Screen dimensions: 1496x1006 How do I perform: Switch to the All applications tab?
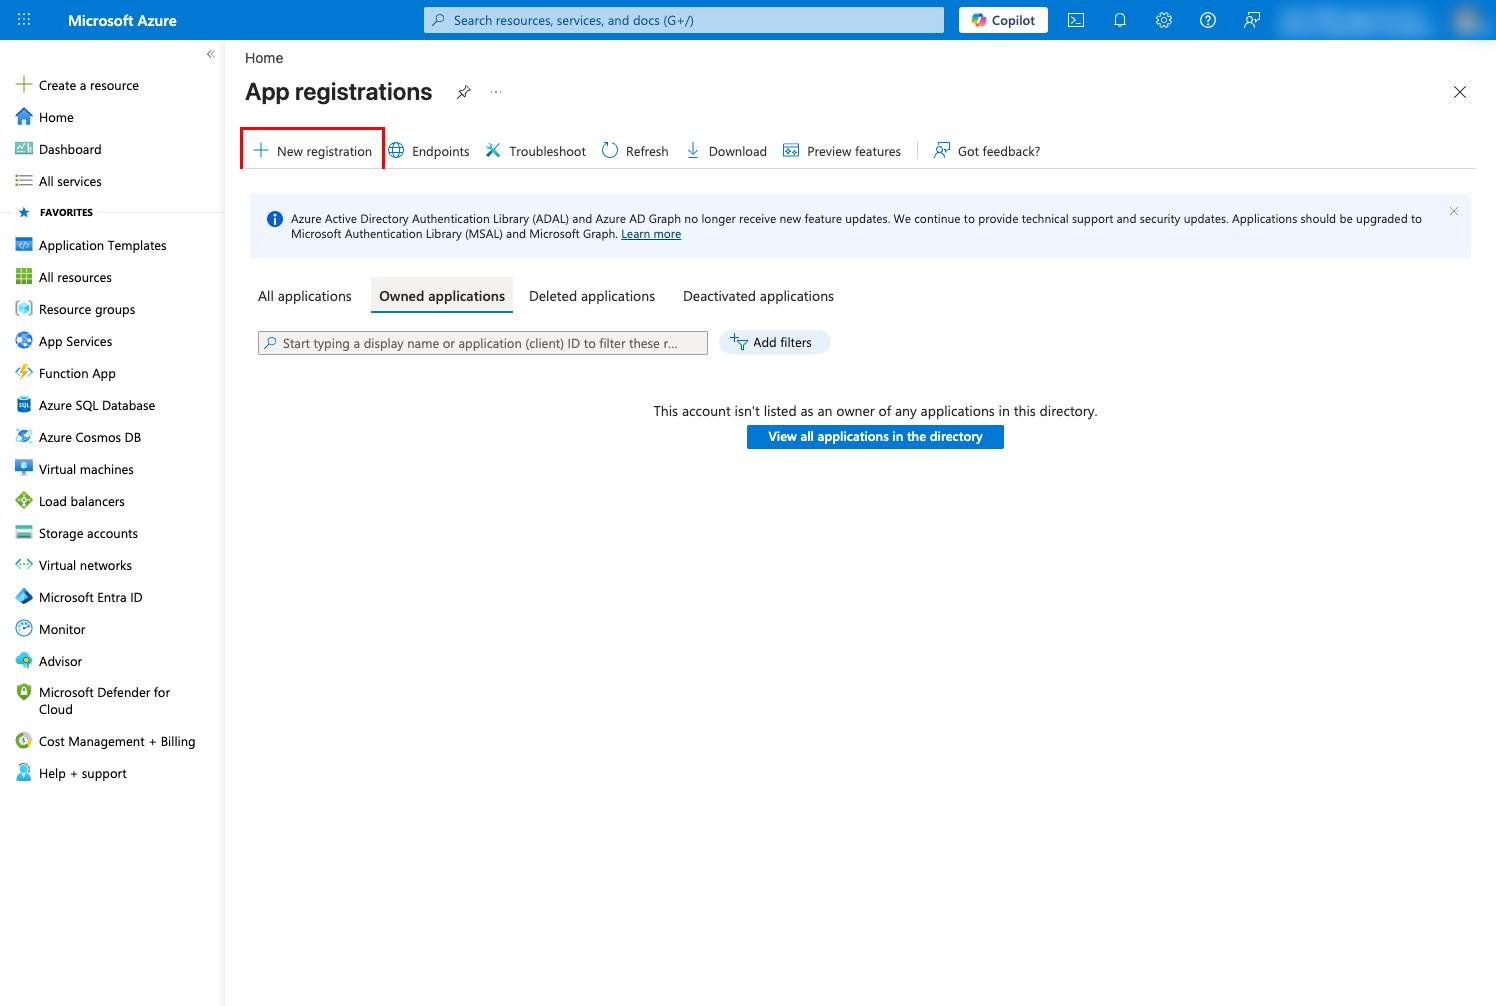[x=305, y=296]
